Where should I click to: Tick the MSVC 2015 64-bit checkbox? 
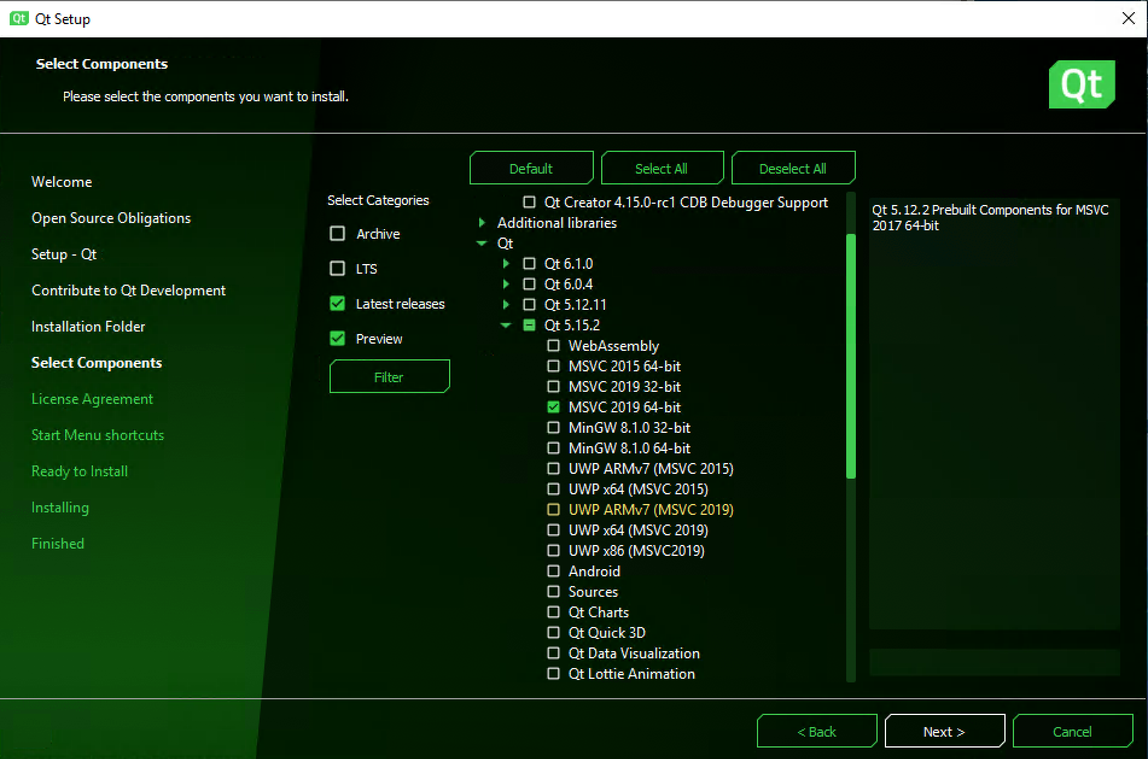tap(554, 366)
